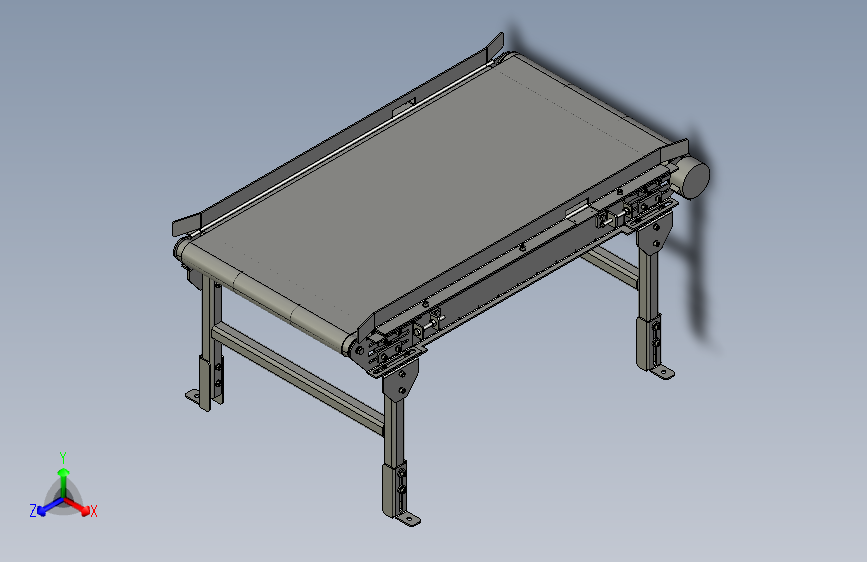
Task: Select the flared guide end at the top corner
Action: [x=495, y=46]
